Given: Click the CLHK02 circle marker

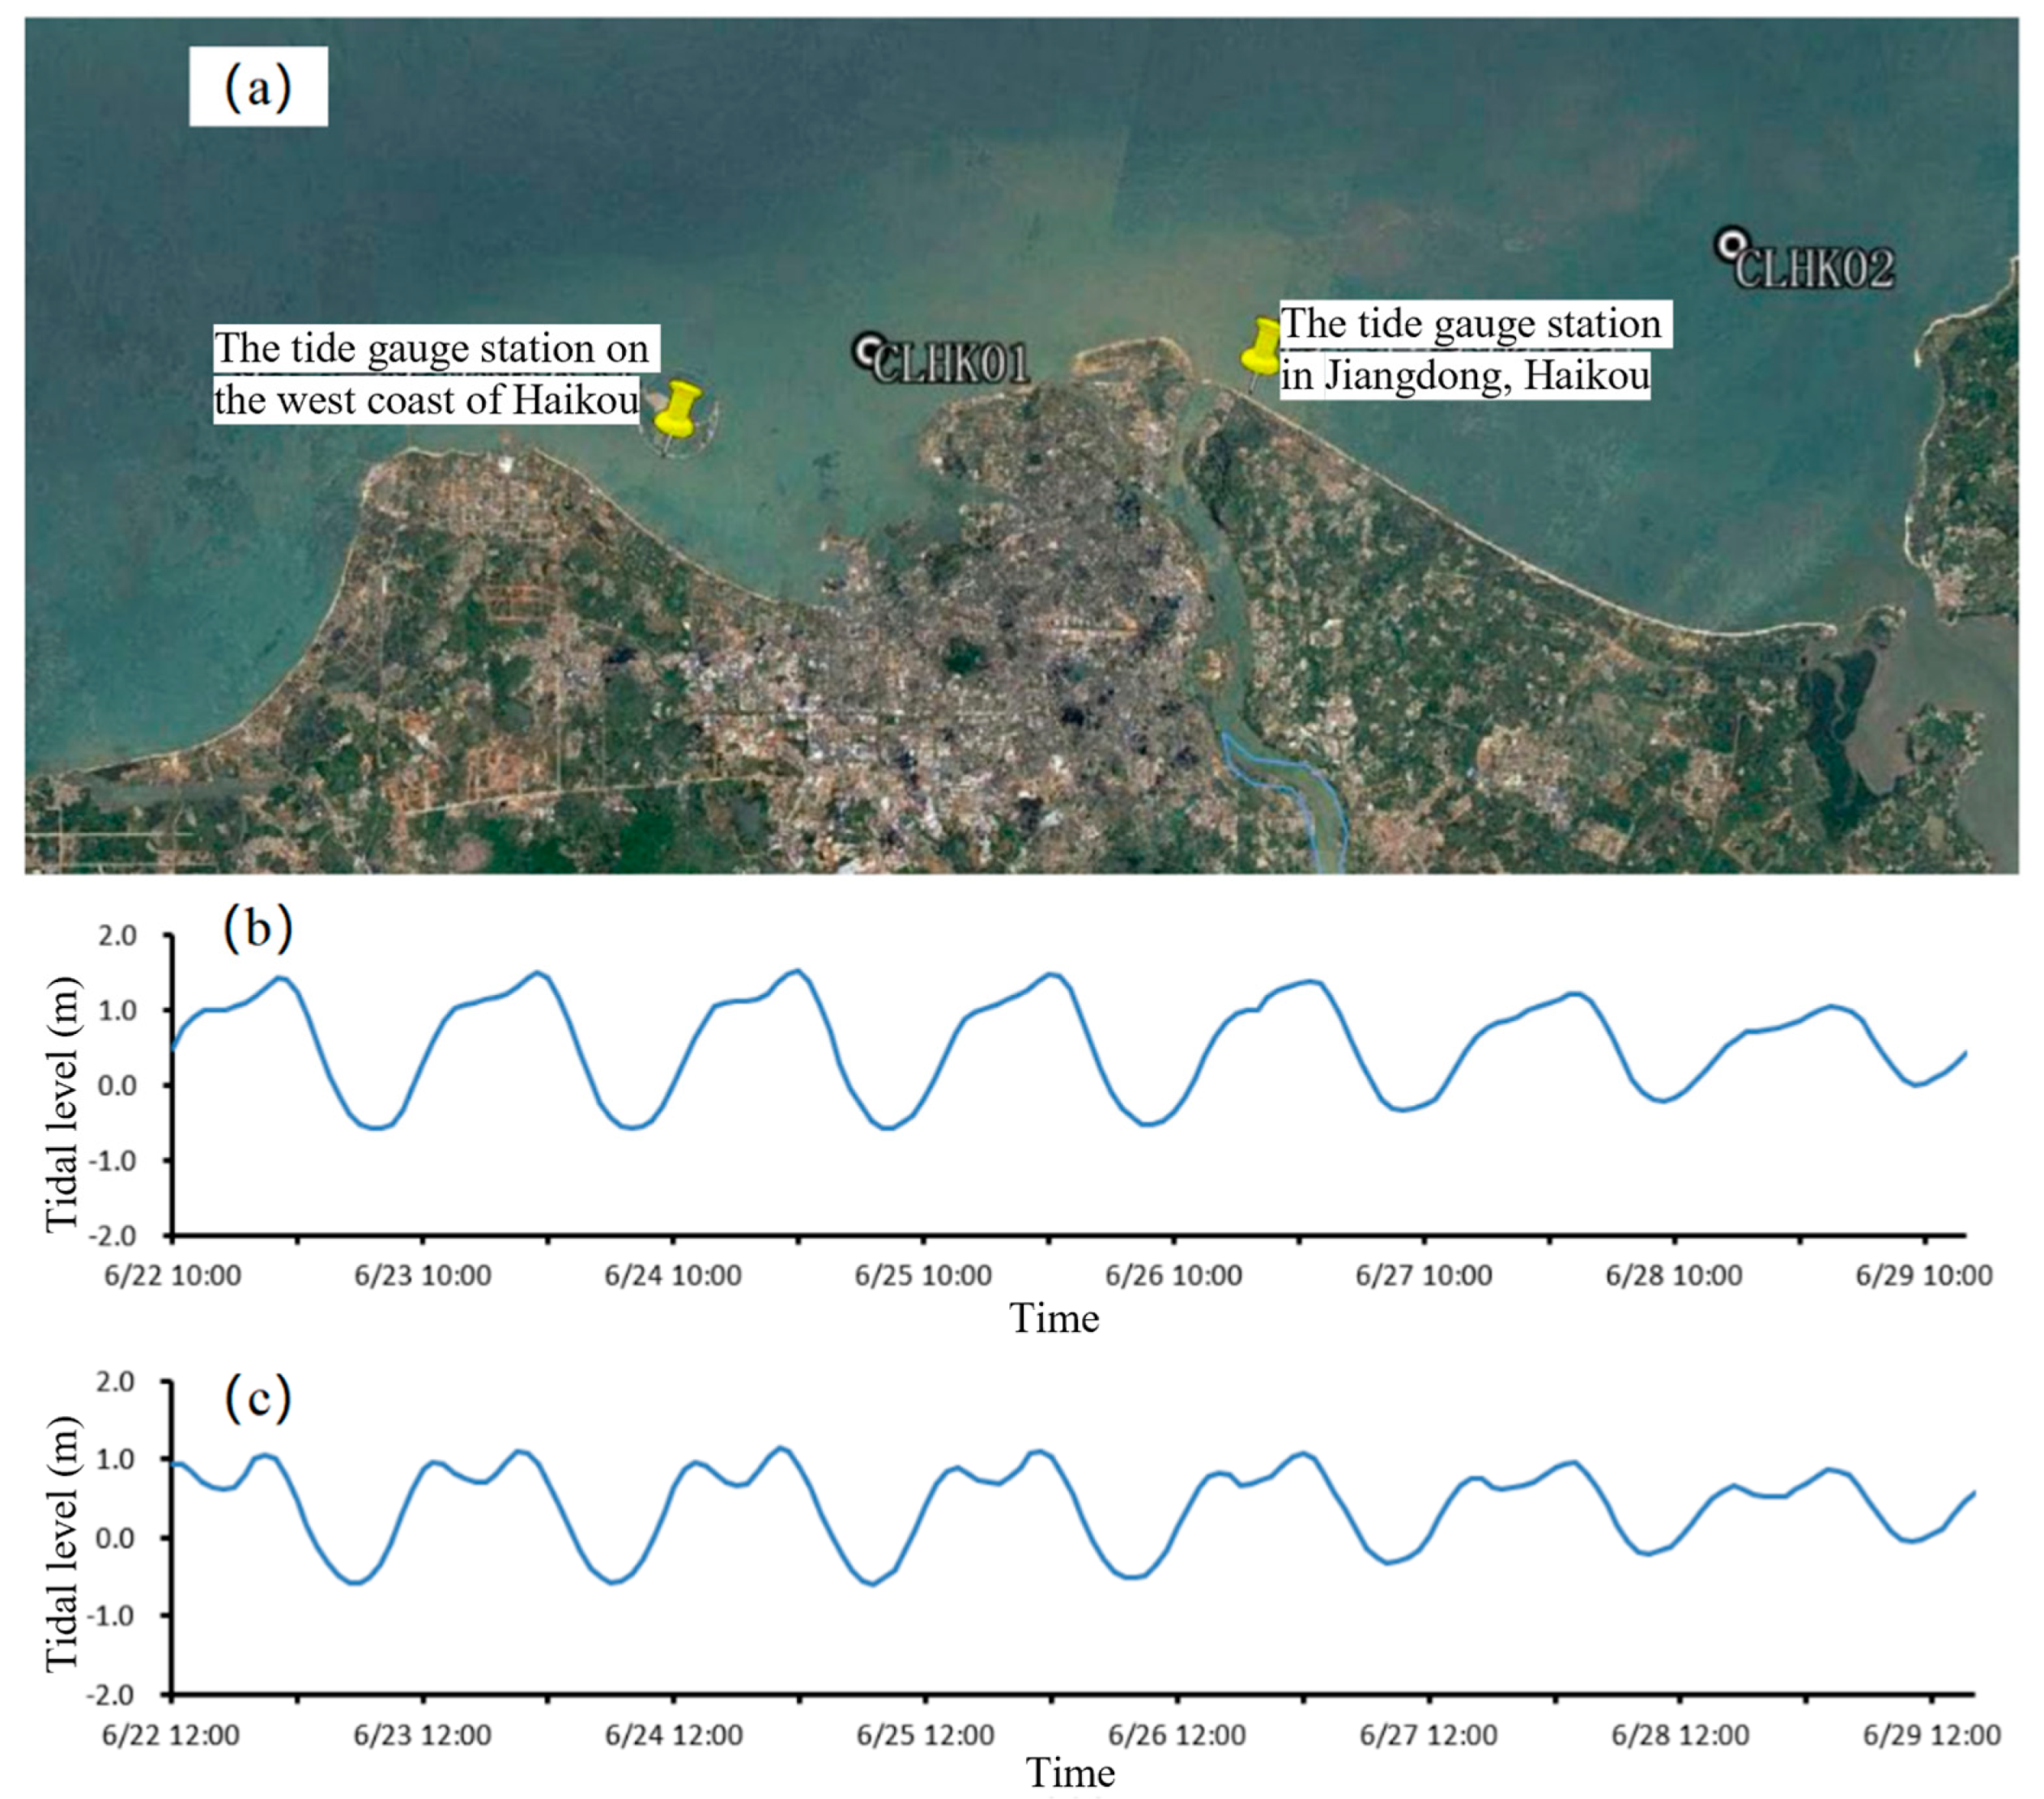Looking at the screenshot, I should point(1731,244).
